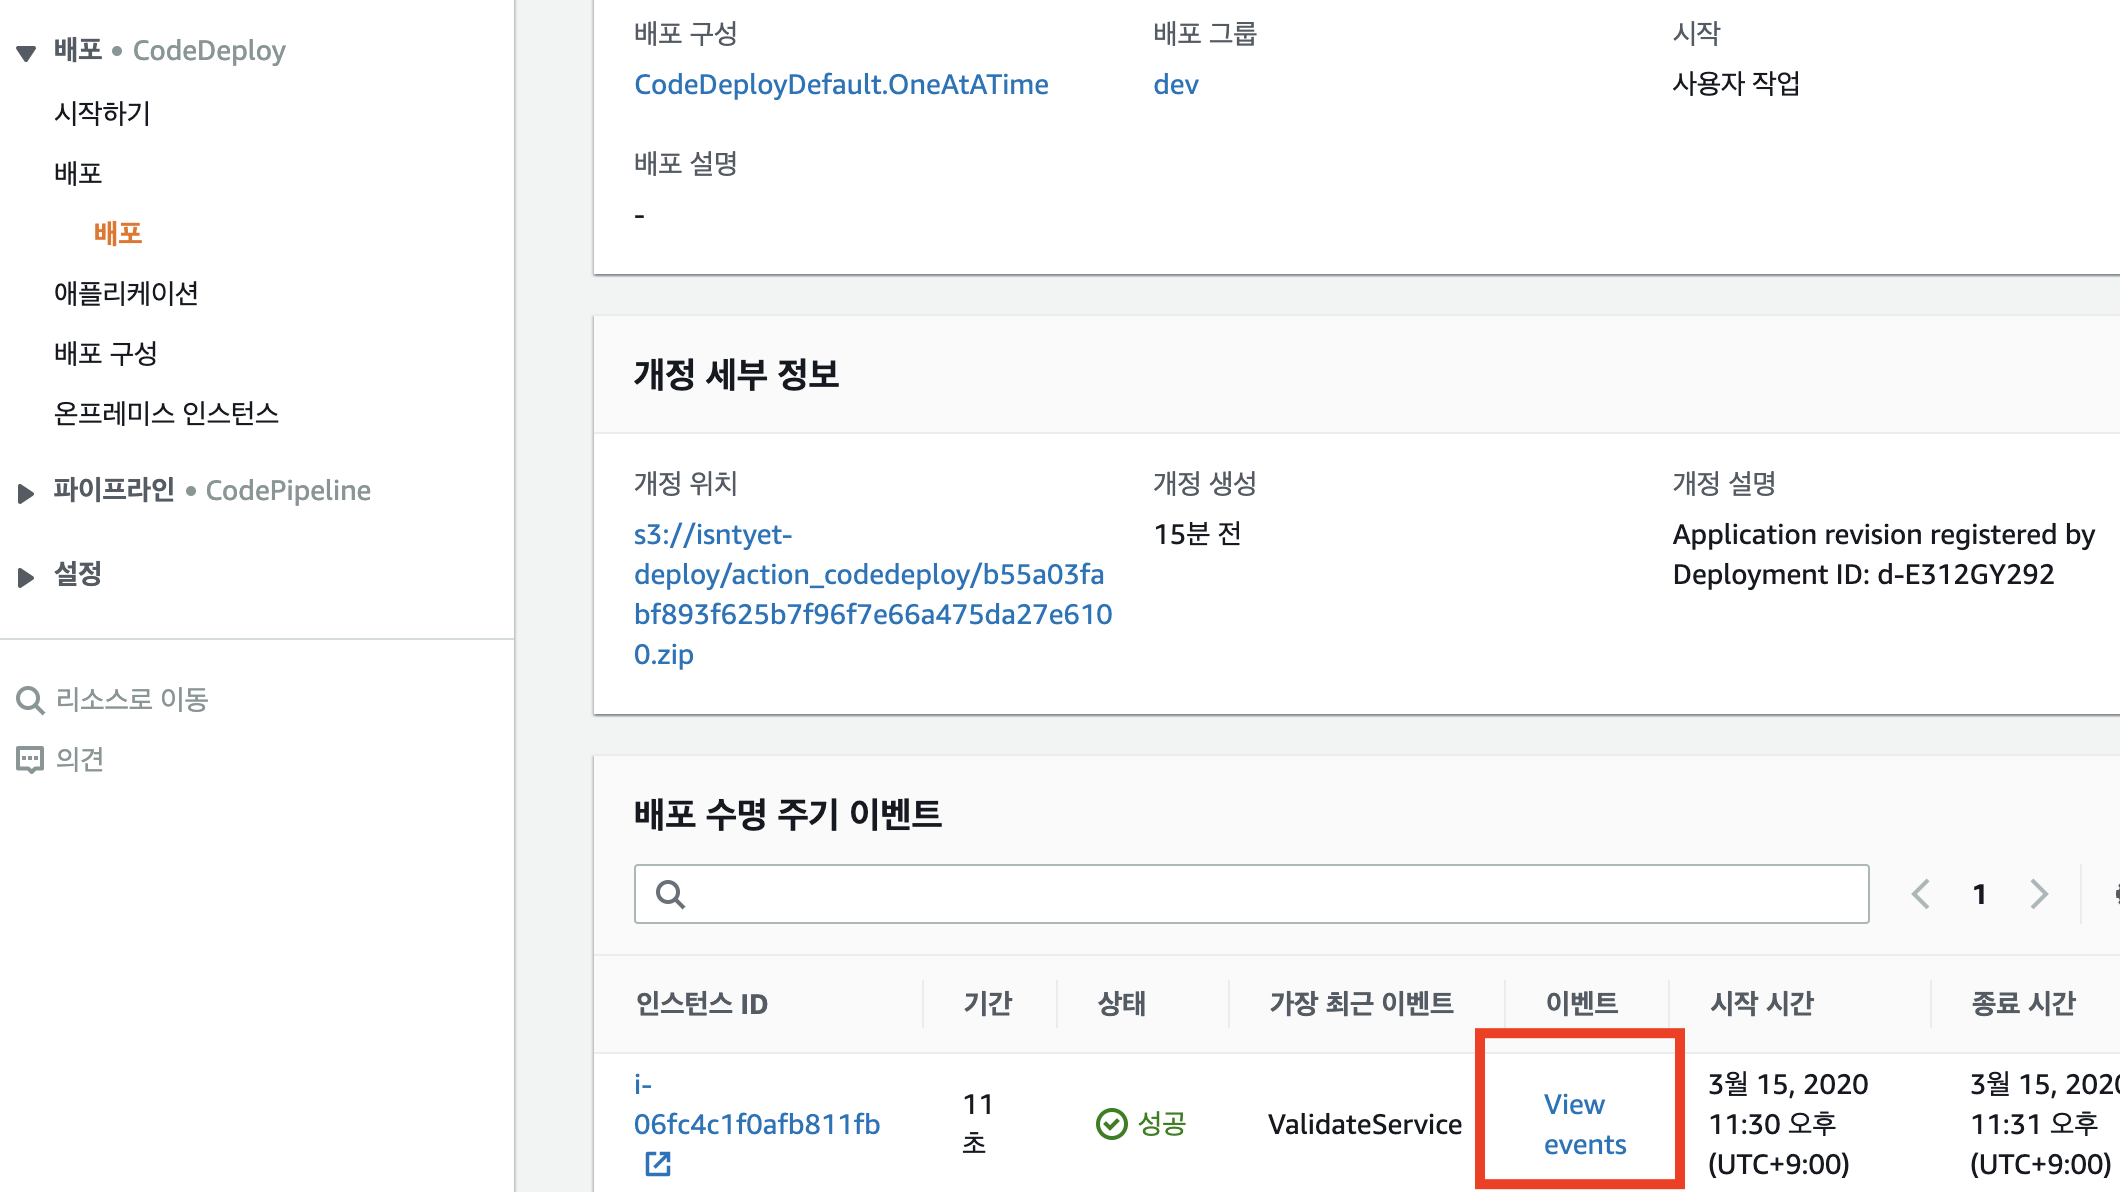Open 온프레미스 인스턴스 in the sidebar
The height and width of the screenshot is (1192, 2120).
166,413
